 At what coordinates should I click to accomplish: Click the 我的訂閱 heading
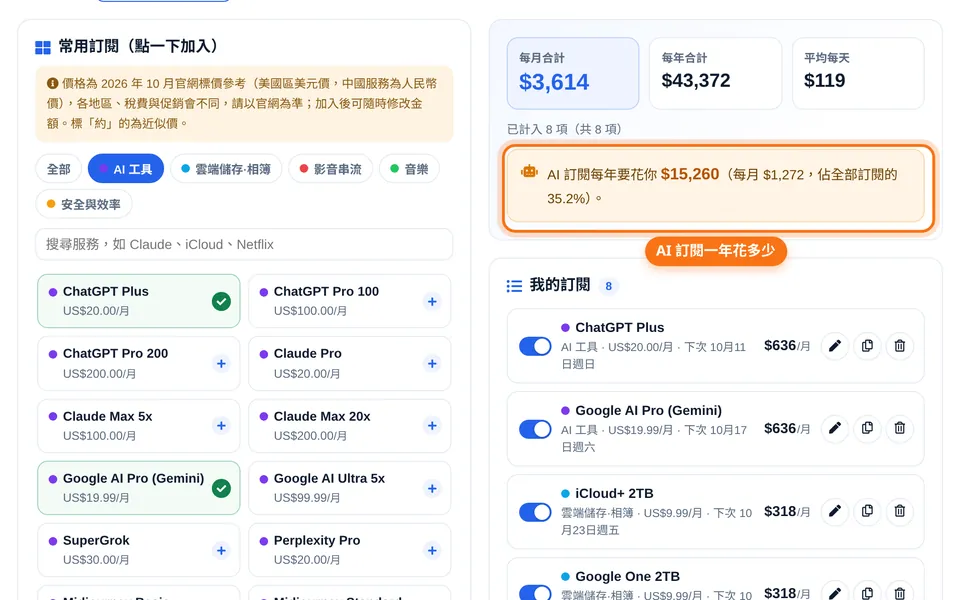point(560,285)
